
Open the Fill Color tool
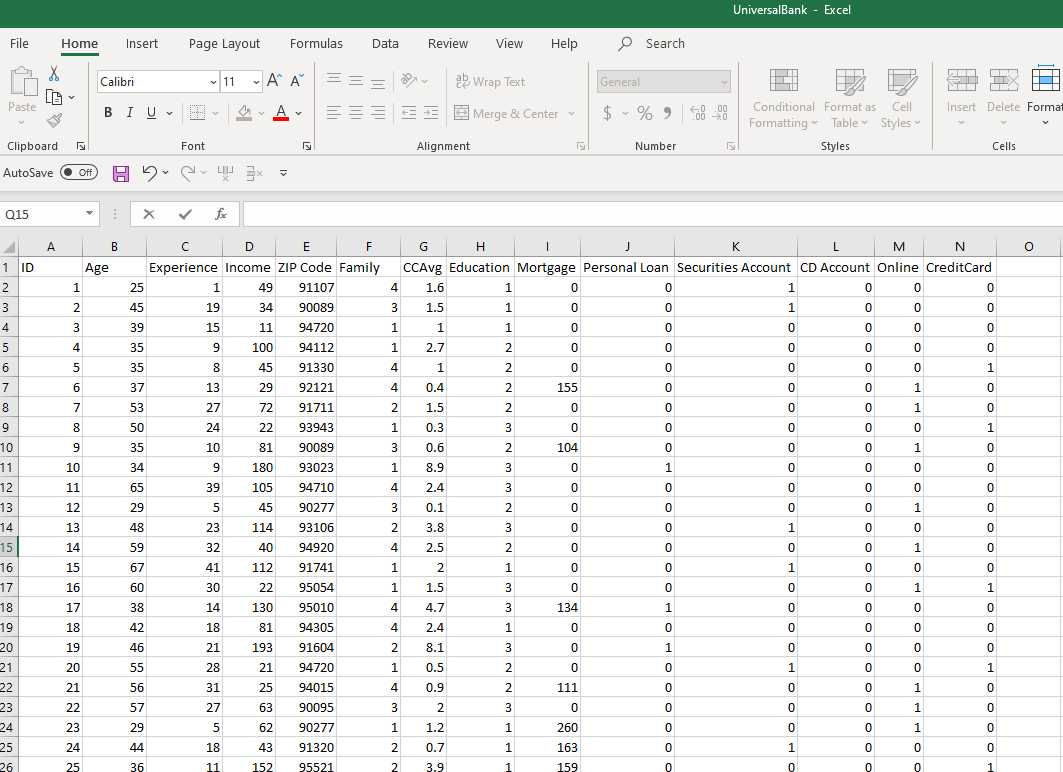pyautogui.click(x=245, y=112)
